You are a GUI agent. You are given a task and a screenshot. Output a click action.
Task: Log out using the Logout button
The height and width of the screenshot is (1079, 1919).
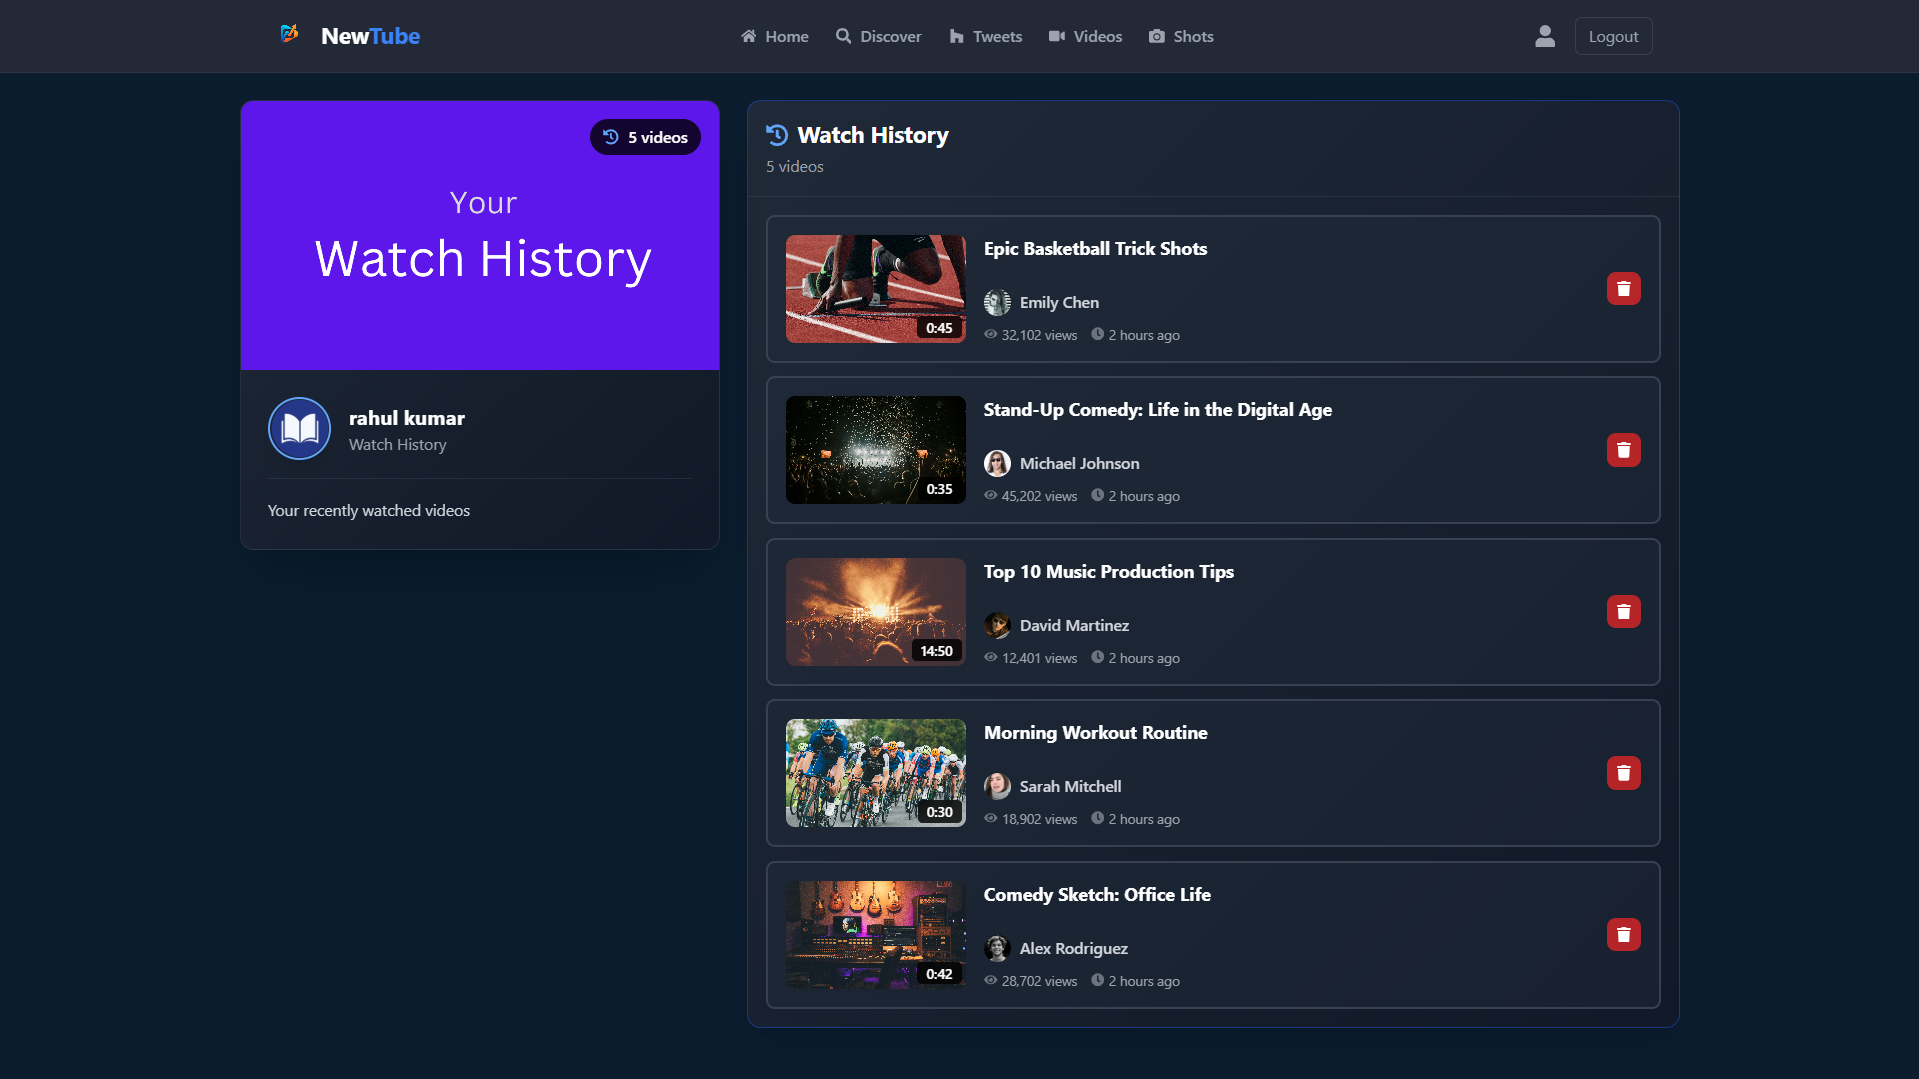tap(1613, 37)
